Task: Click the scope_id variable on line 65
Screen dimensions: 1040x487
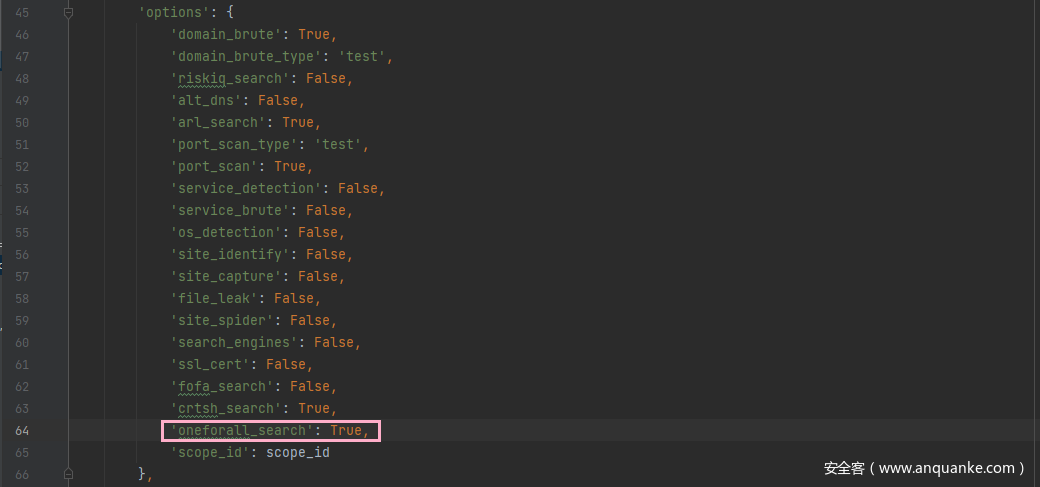Action: (x=298, y=452)
